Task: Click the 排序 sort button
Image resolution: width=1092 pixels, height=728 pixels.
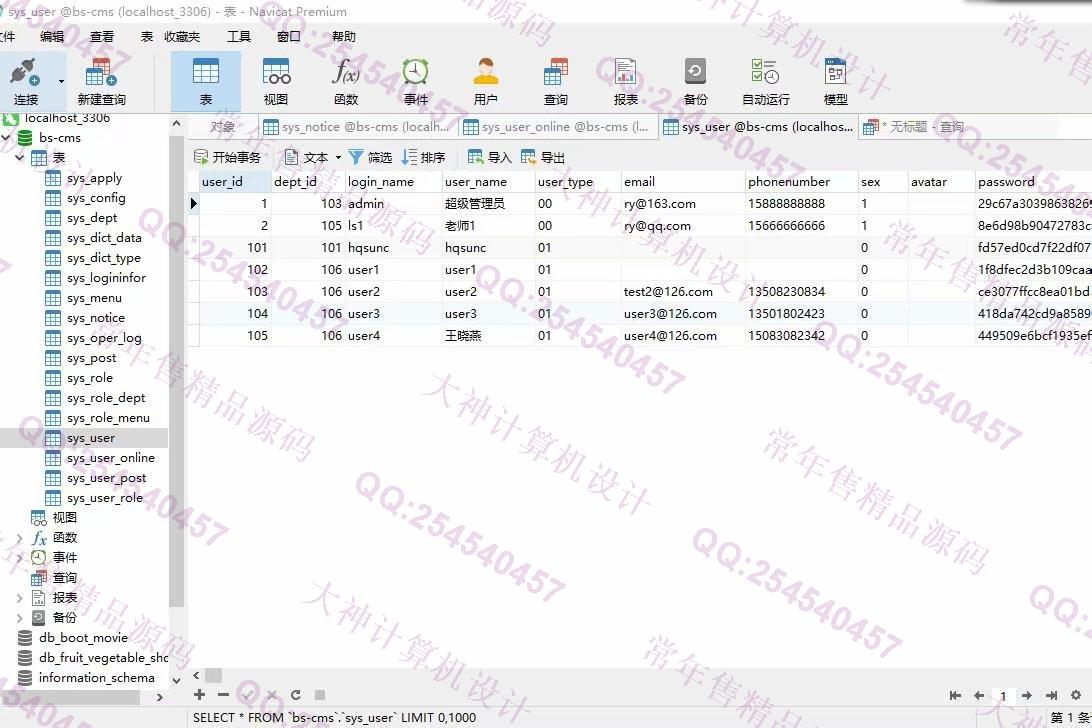Action: click(423, 157)
